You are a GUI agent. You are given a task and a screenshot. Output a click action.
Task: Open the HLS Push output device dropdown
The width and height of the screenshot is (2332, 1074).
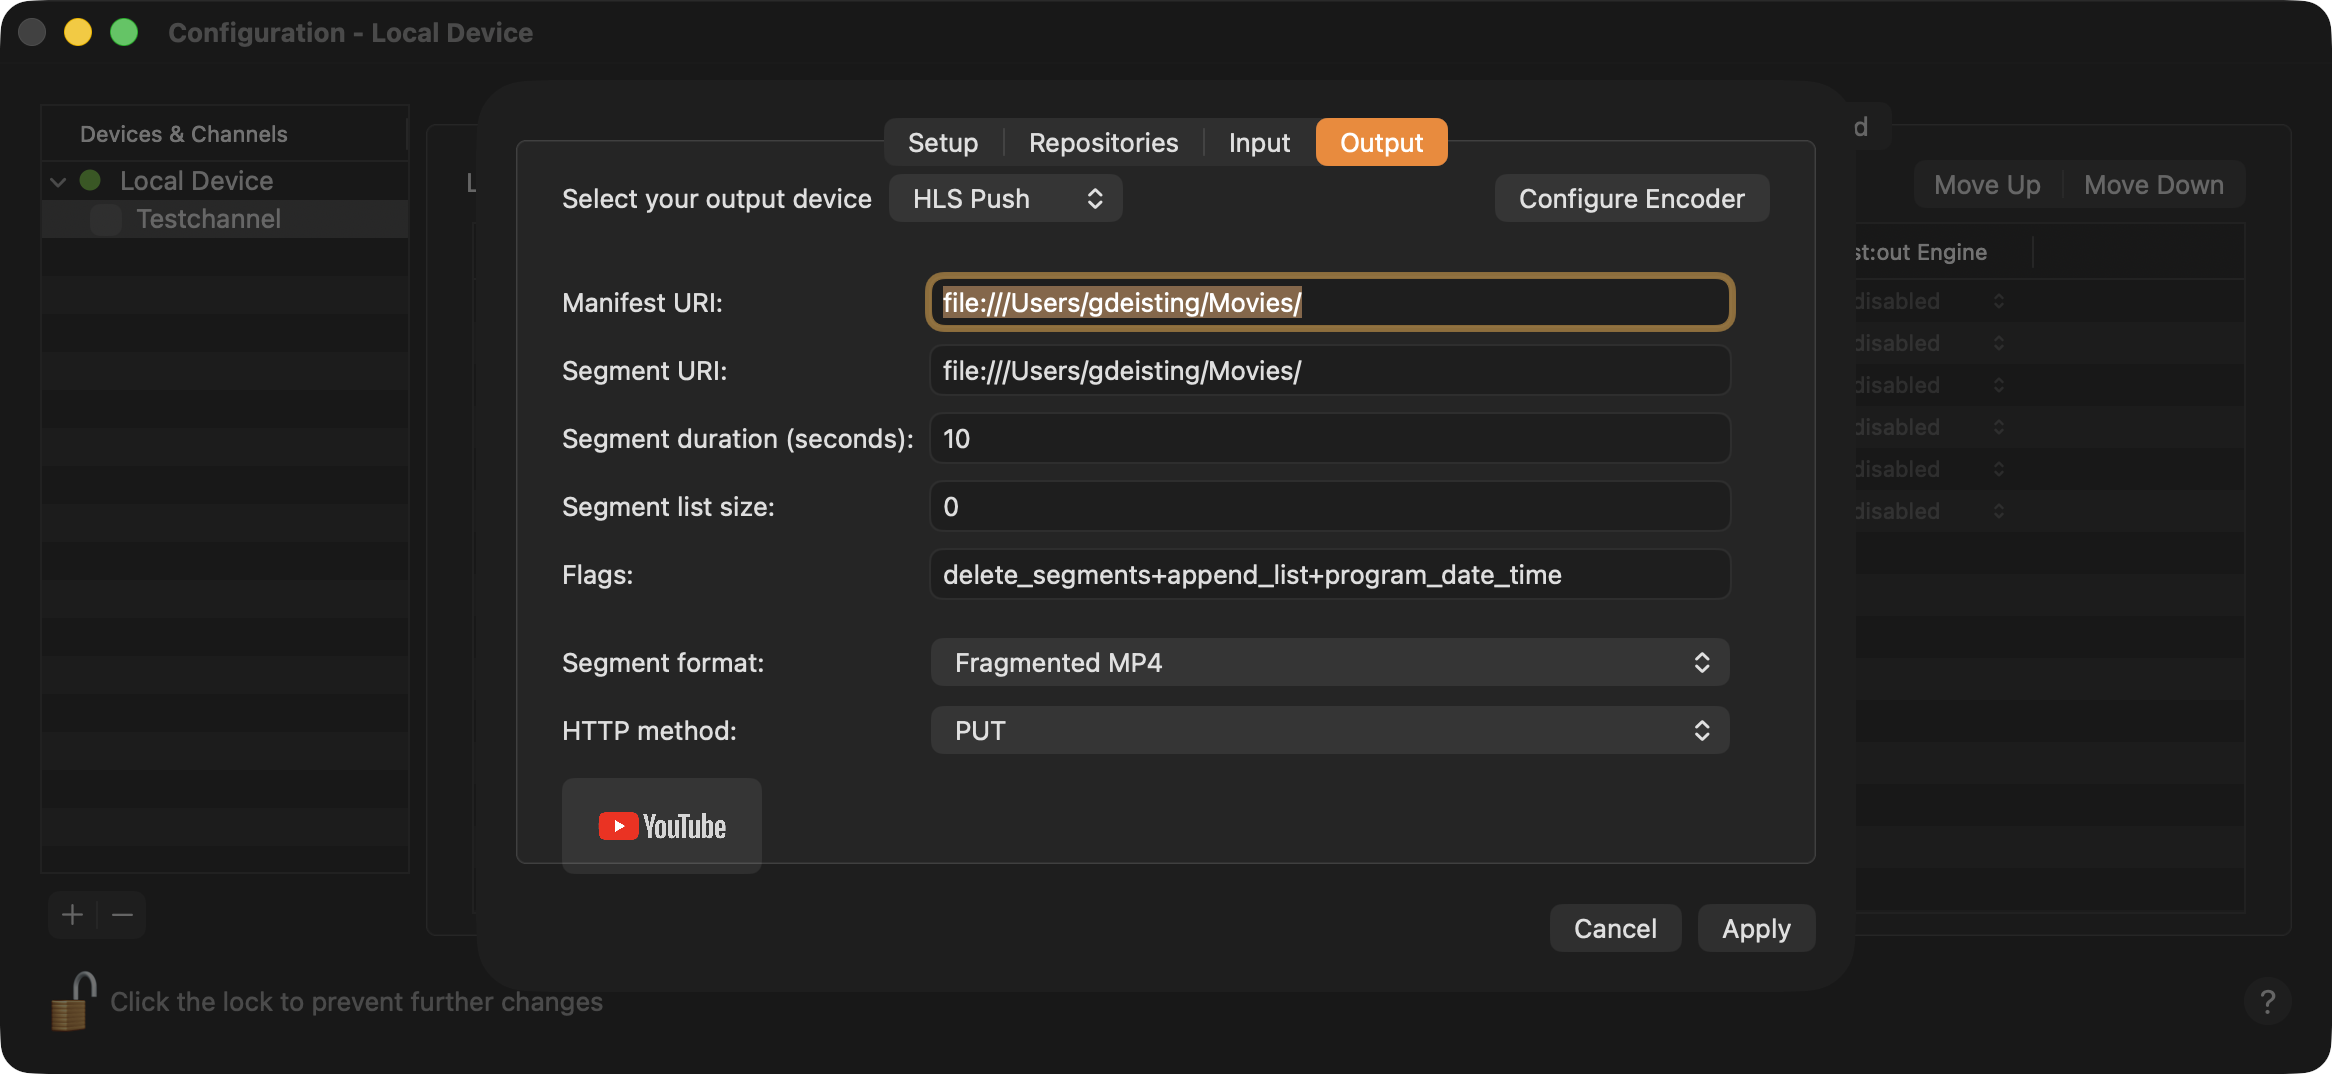click(x=1006, y=199)
